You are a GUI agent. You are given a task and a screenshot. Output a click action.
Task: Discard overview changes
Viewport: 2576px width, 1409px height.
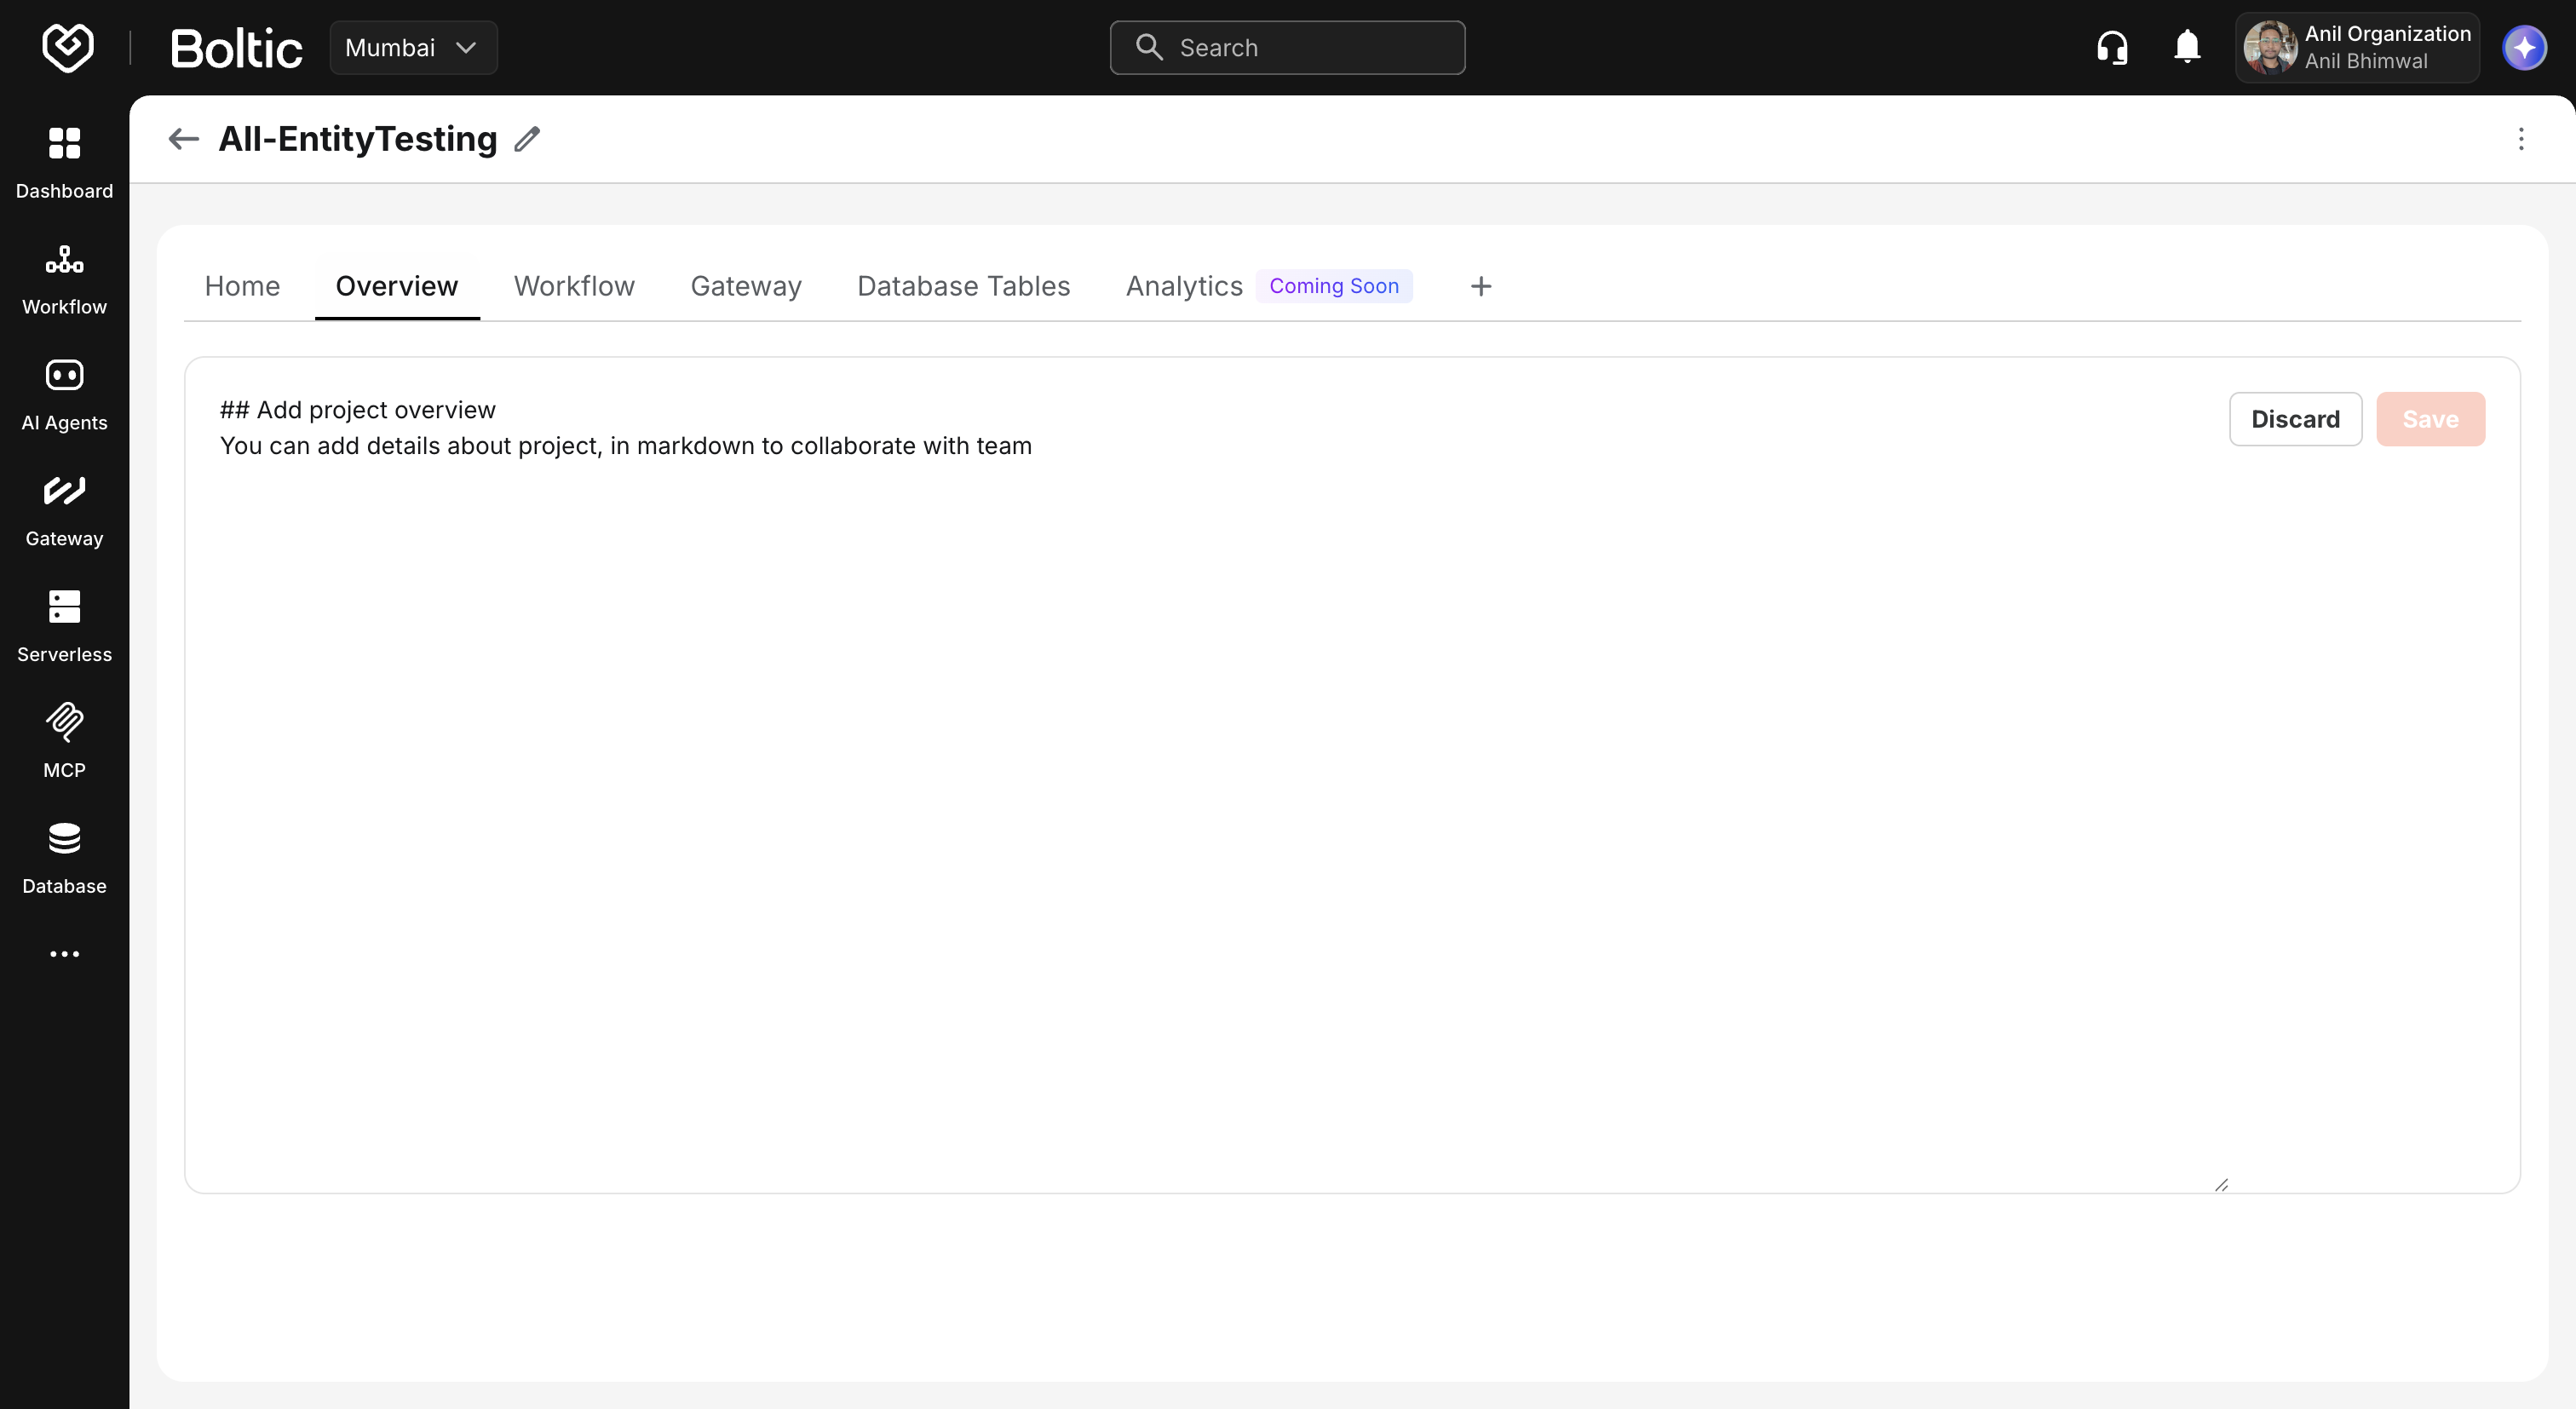pos(2295,419)
